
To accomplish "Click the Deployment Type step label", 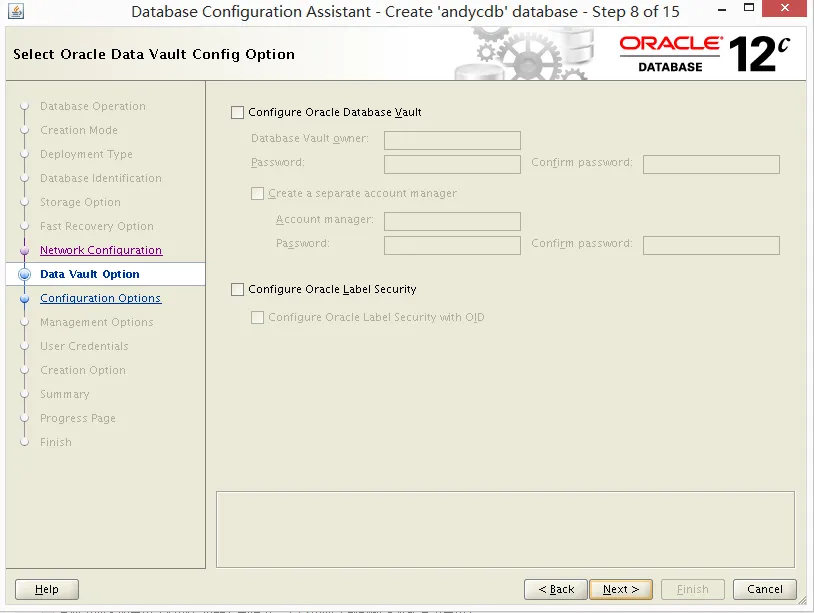I will [x=86, y=154].
